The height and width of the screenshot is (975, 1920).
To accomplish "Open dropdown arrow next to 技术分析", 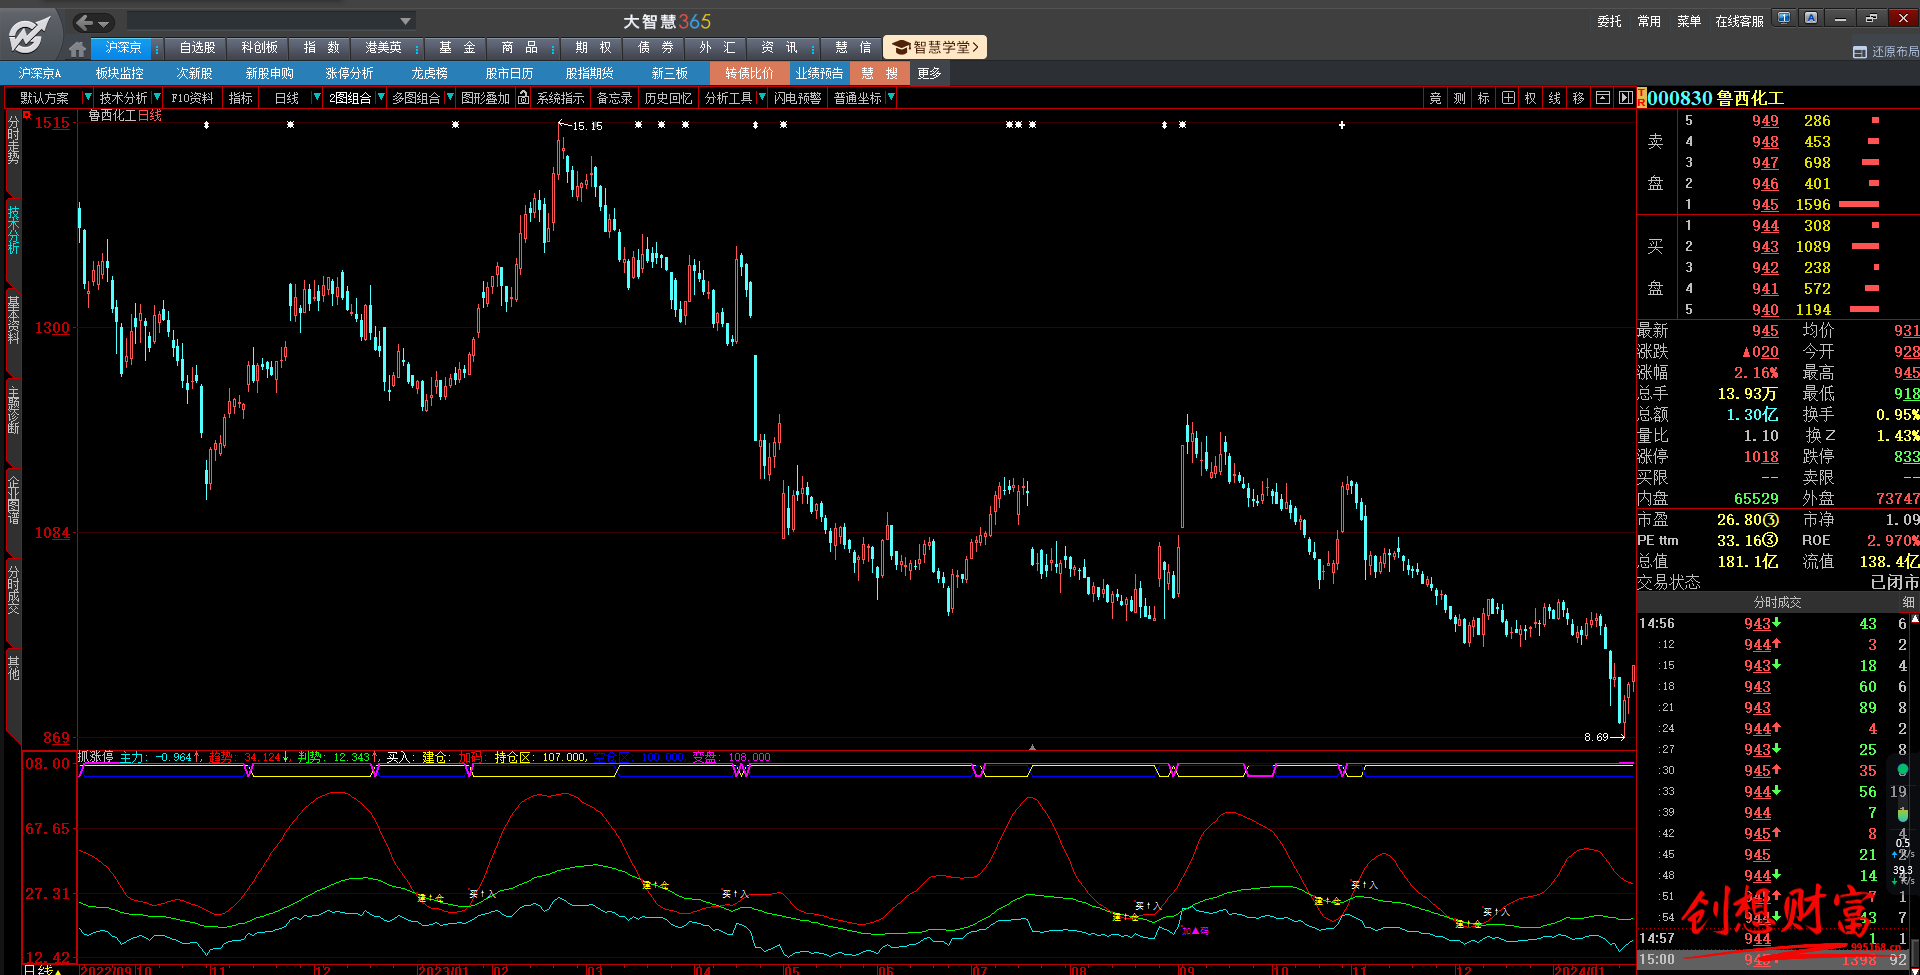I will [157, 97].
